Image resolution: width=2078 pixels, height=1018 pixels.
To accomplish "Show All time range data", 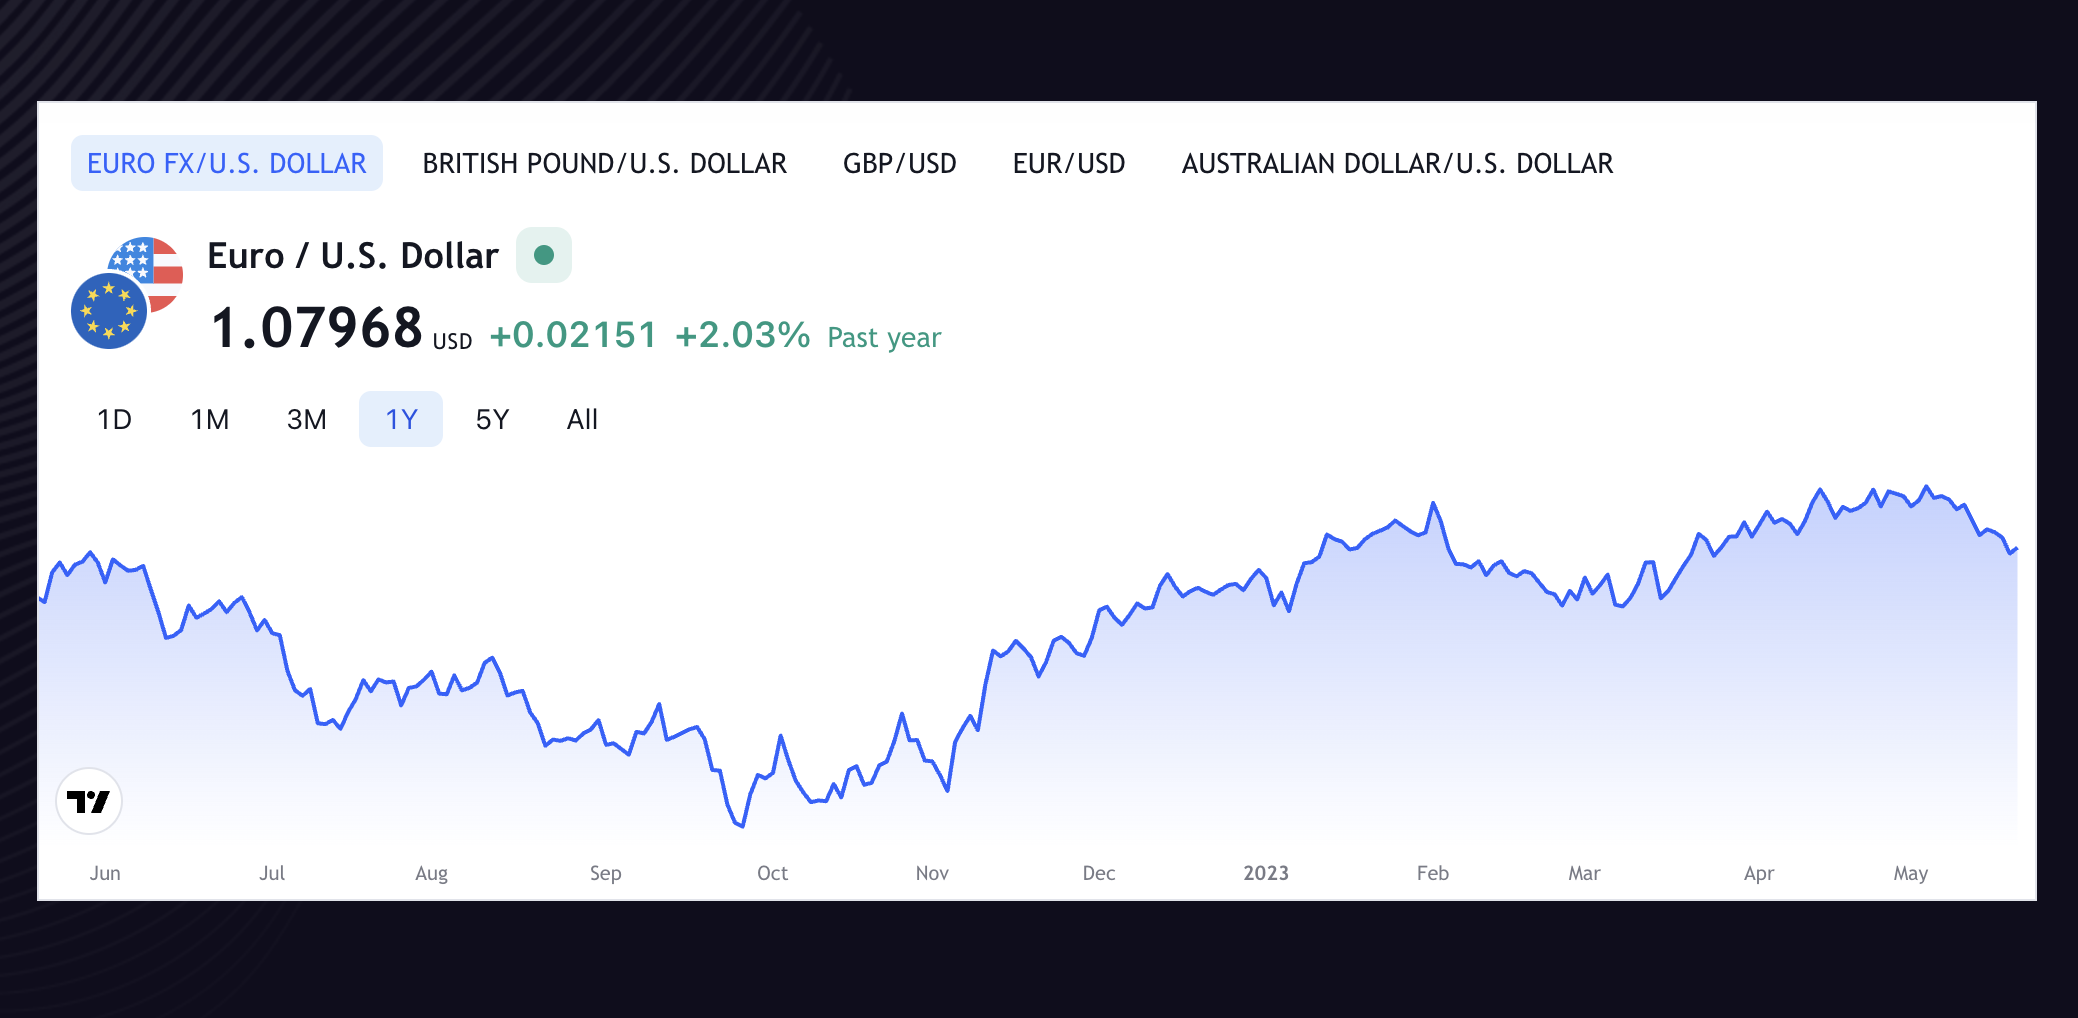I will pos(582,419).
